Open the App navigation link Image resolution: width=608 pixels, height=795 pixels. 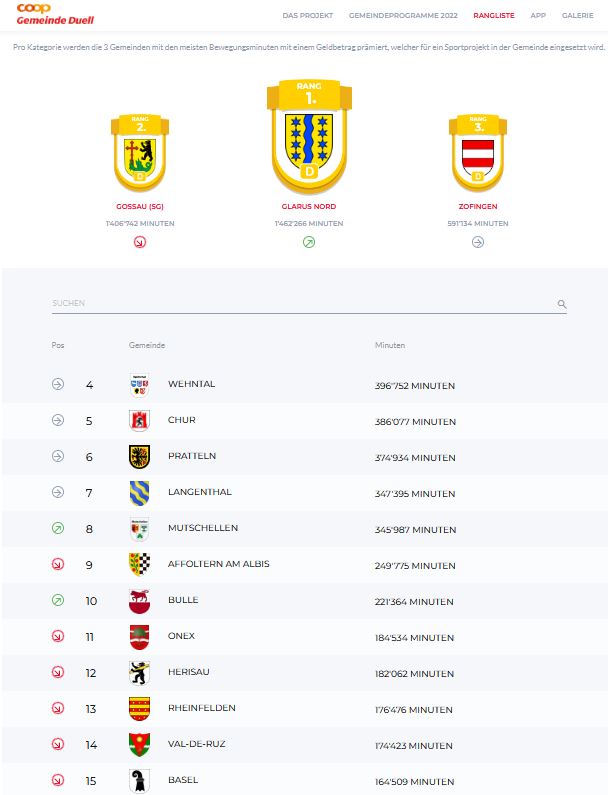click(538, 16)
